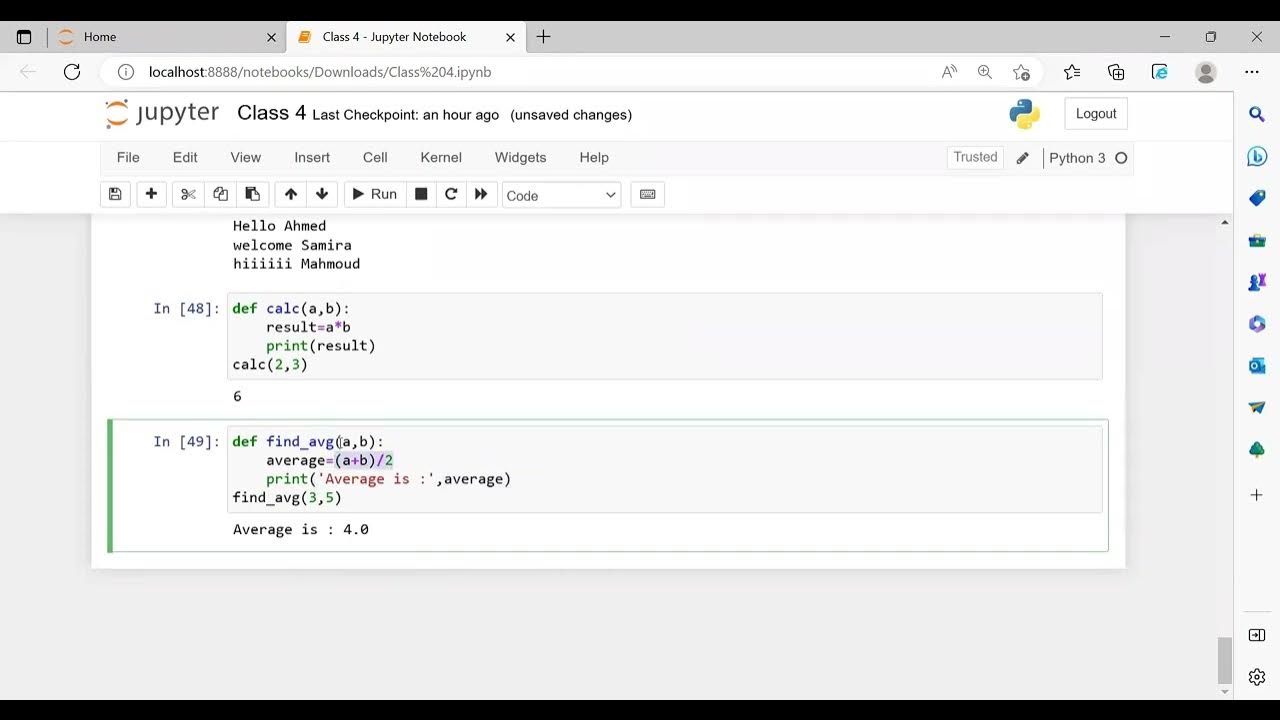Close the Home browser tab

tap(271, 37)
